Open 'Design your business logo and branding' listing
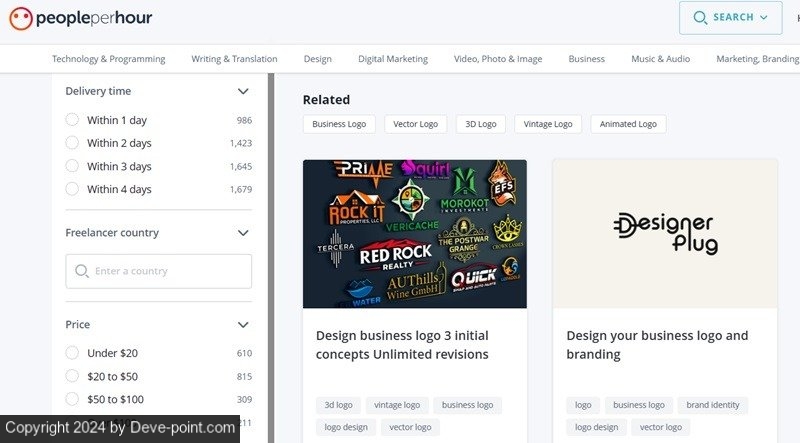This screenshot has height=443, width=800. pos(656,345)
